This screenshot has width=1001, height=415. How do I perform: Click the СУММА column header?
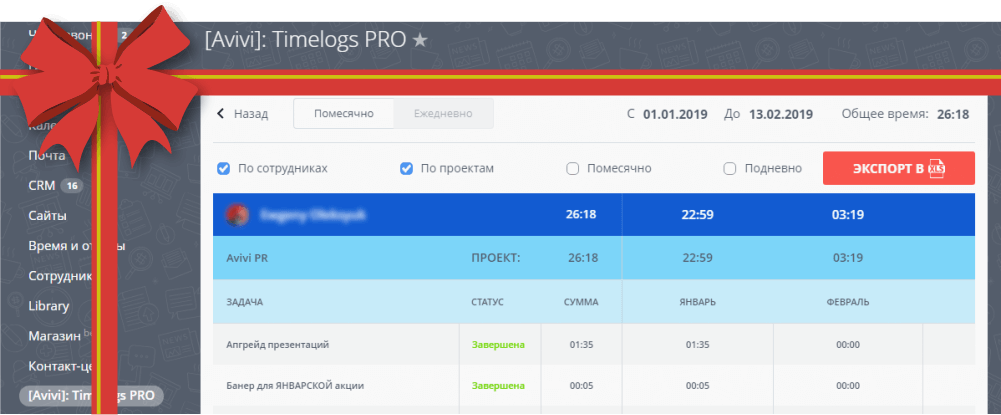click(581, 302)
